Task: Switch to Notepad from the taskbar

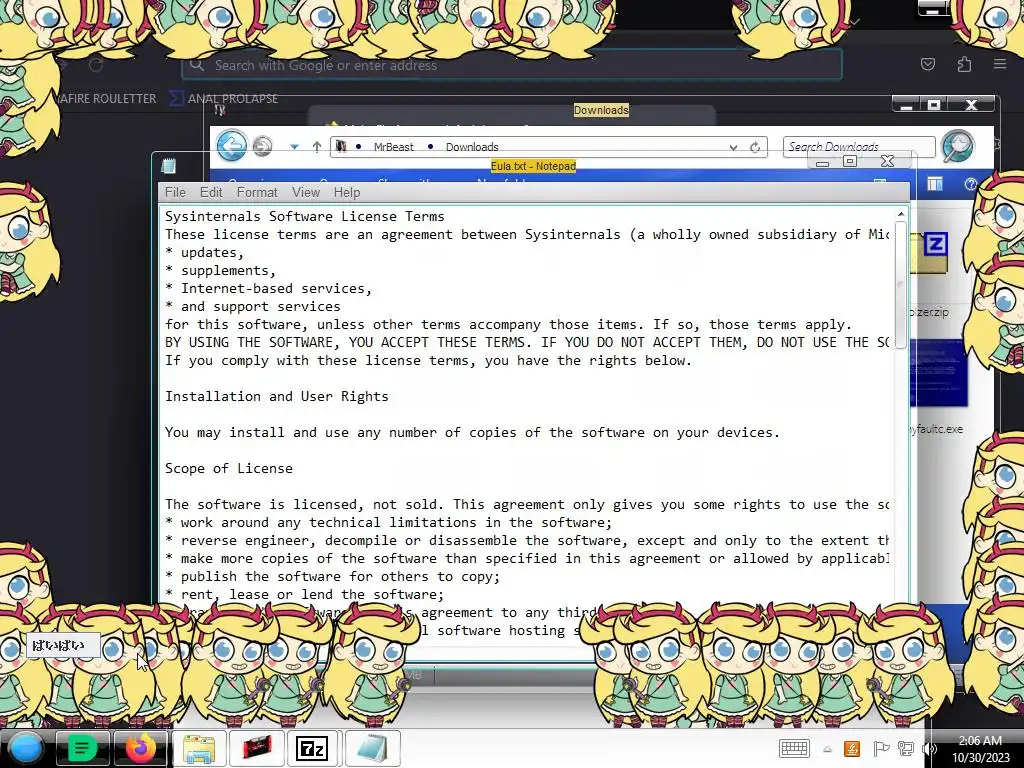Action: pos(372,748)
